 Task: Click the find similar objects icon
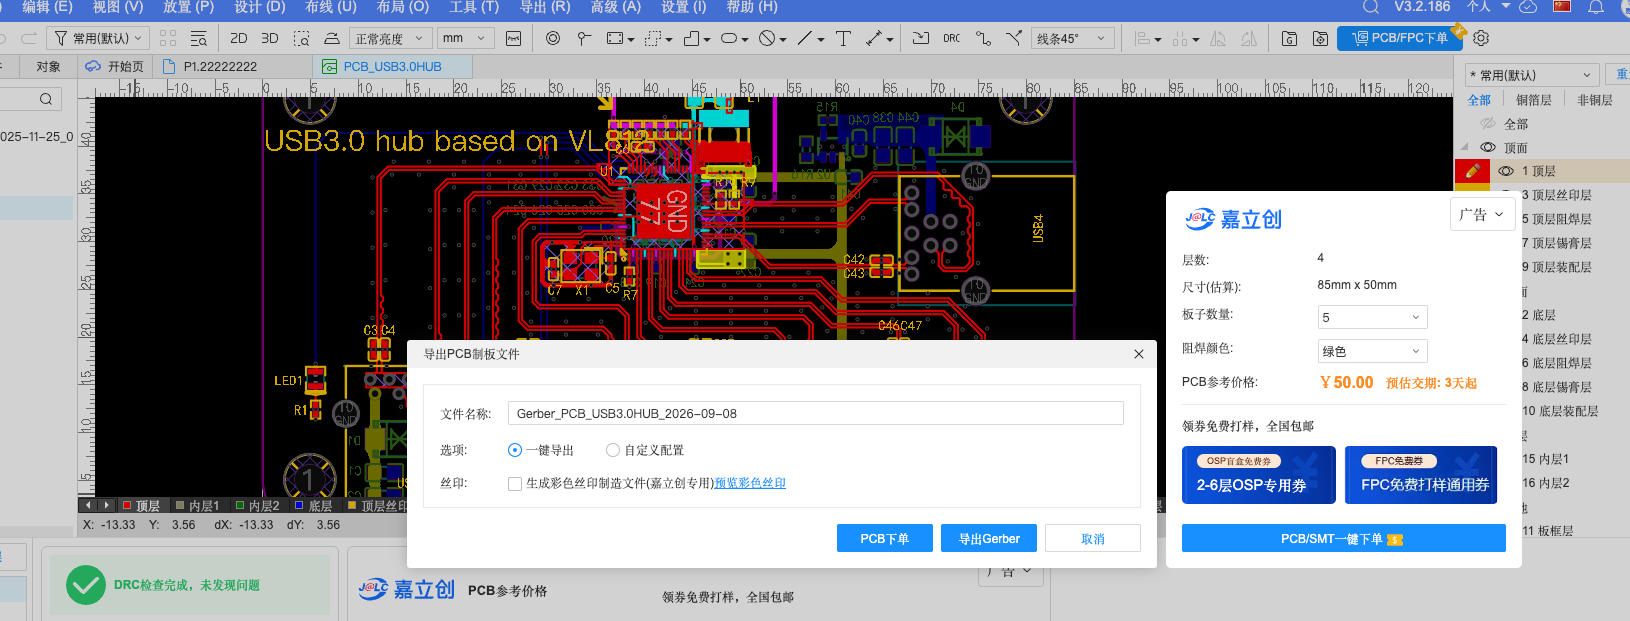(x=199, y=38)
